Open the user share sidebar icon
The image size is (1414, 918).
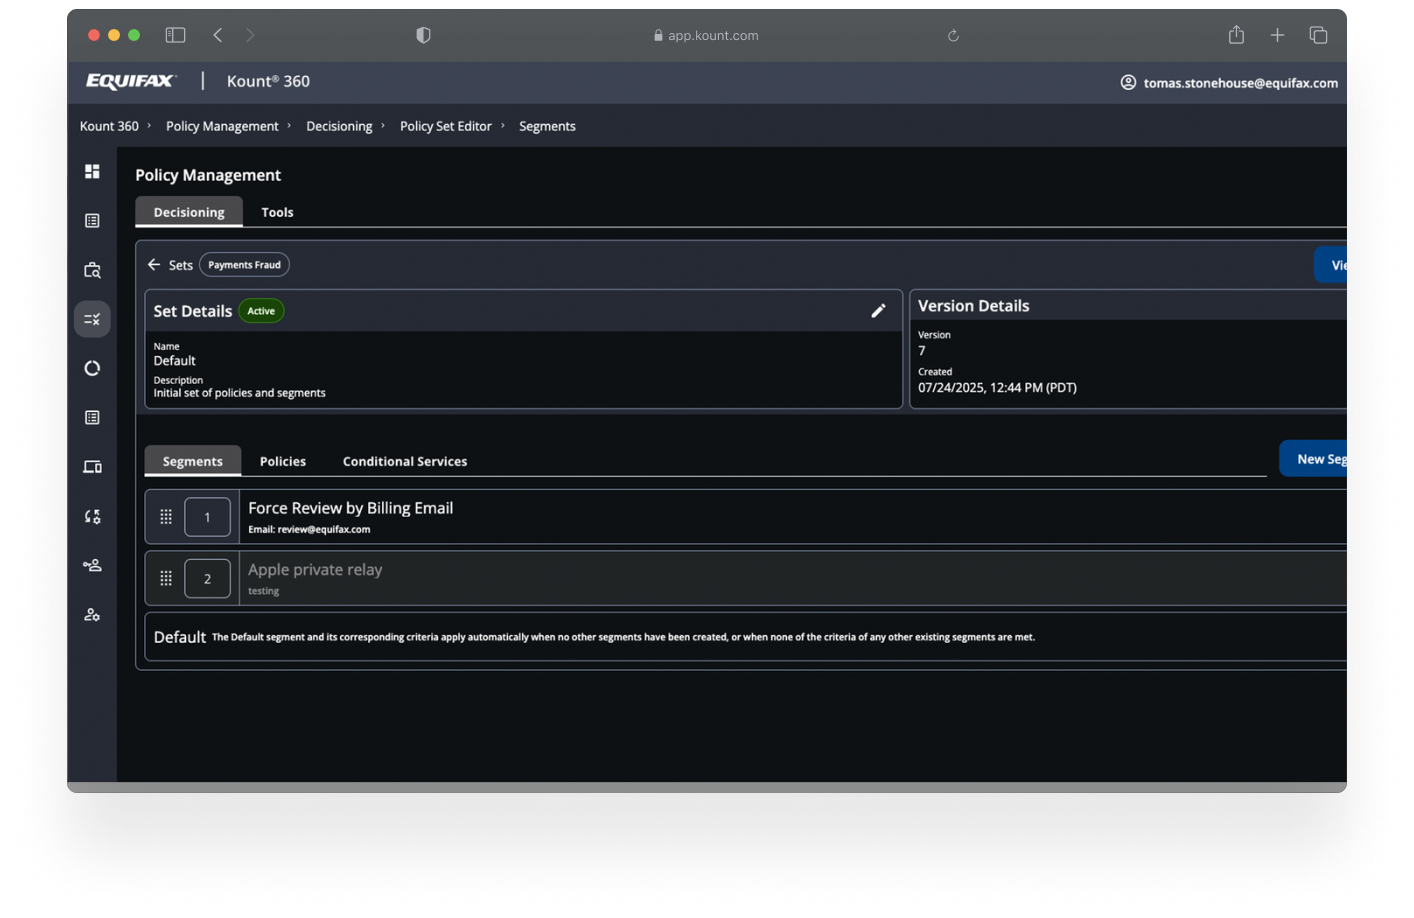click(x=92, y=565)
